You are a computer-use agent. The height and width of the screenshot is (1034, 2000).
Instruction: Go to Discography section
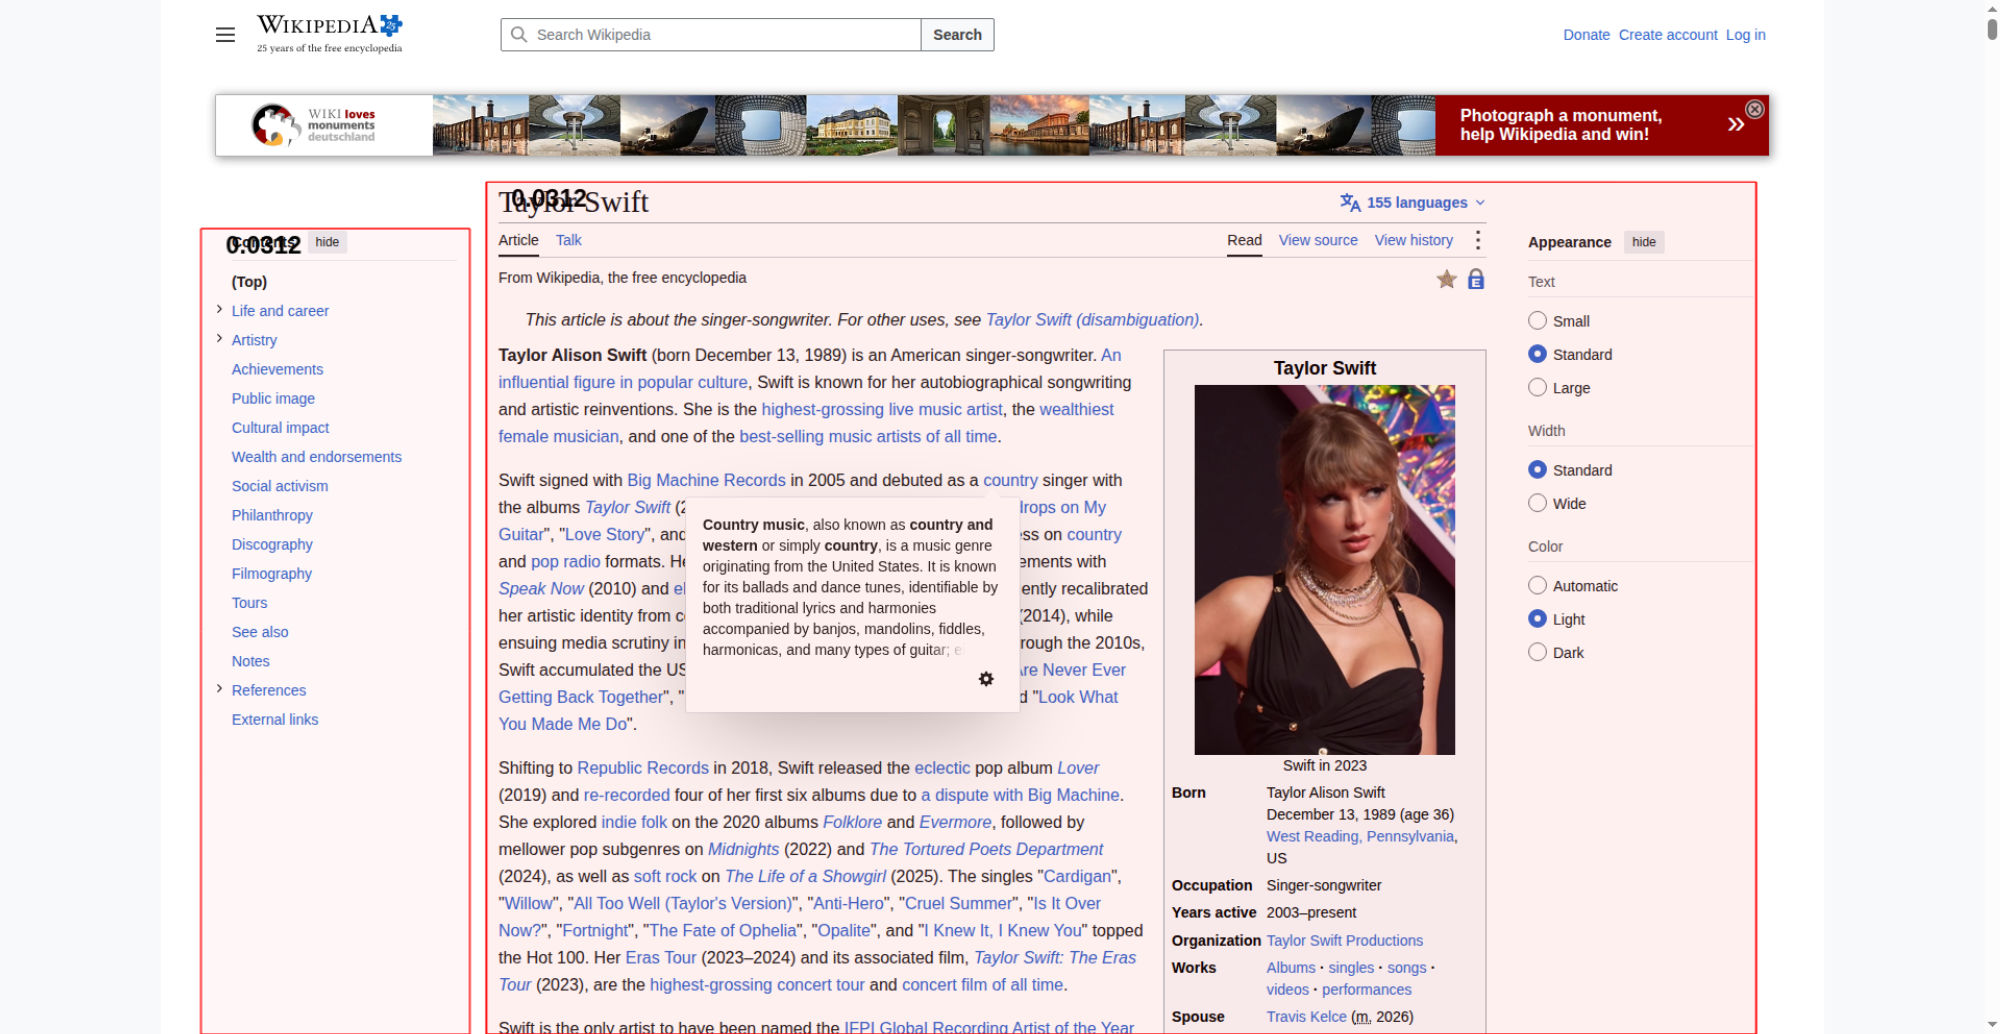[272, 544]
